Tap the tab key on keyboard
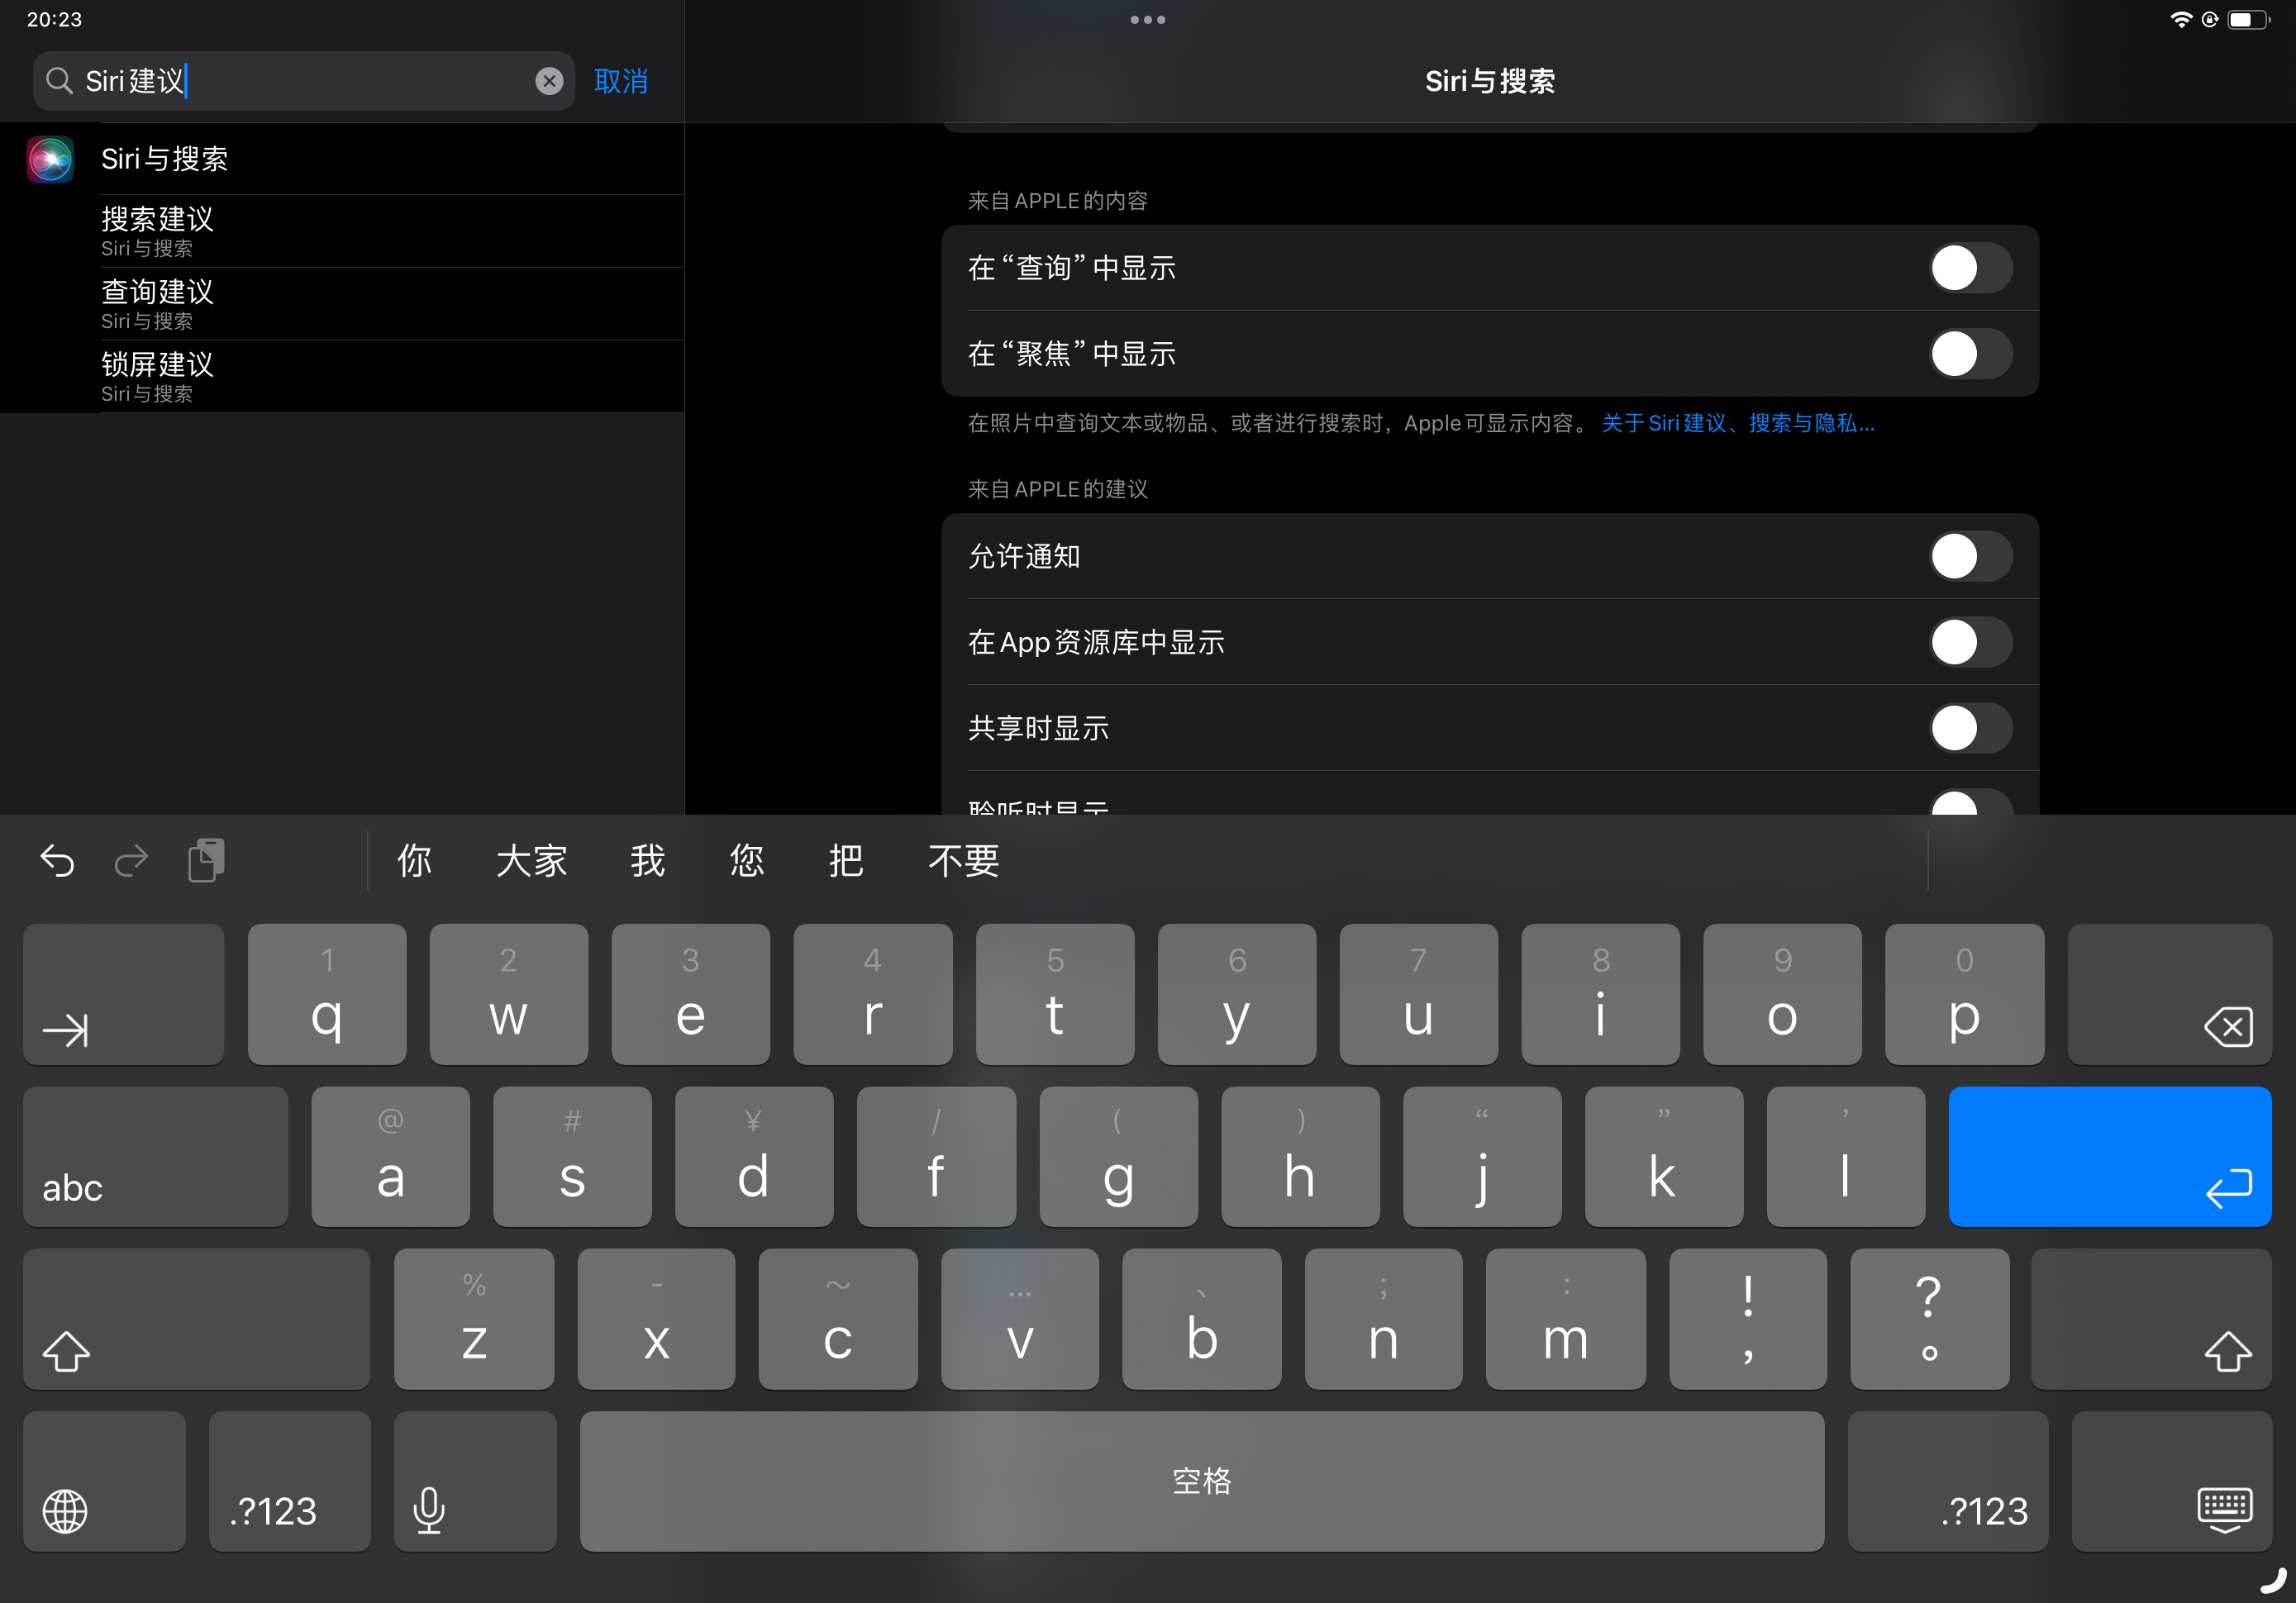 [x=124, y=994]
